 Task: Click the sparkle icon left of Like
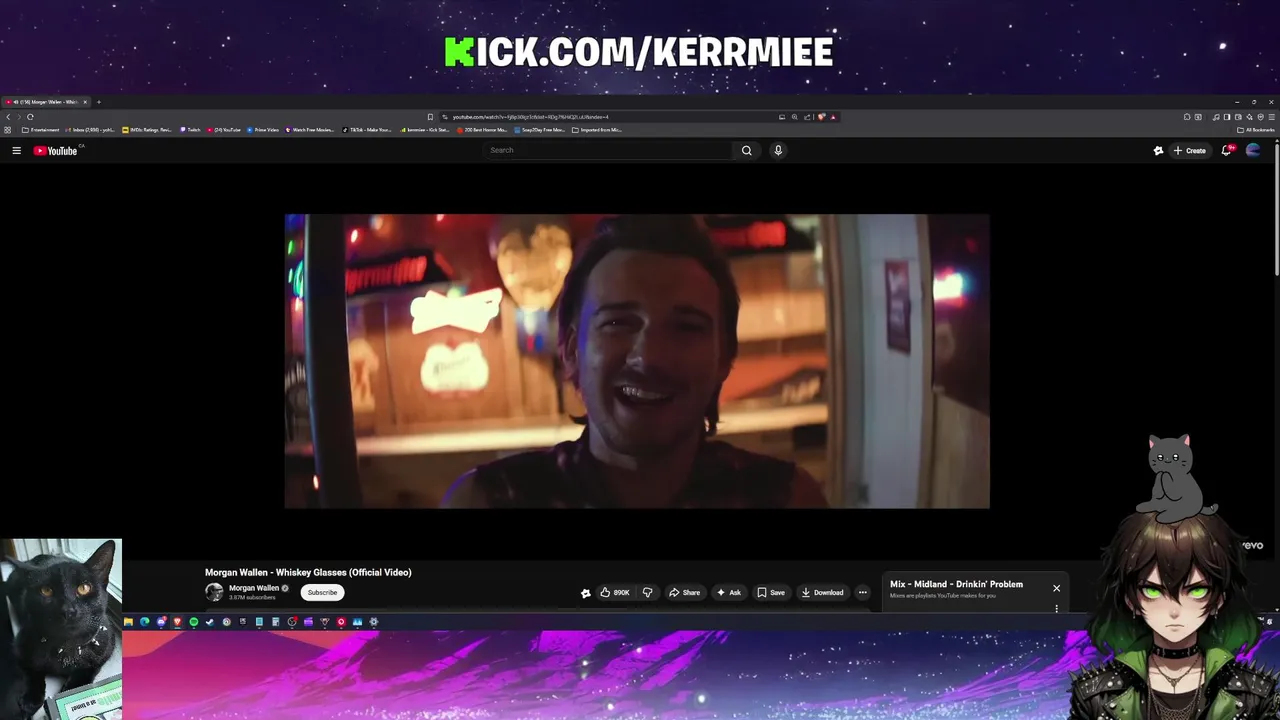(586, 593)
